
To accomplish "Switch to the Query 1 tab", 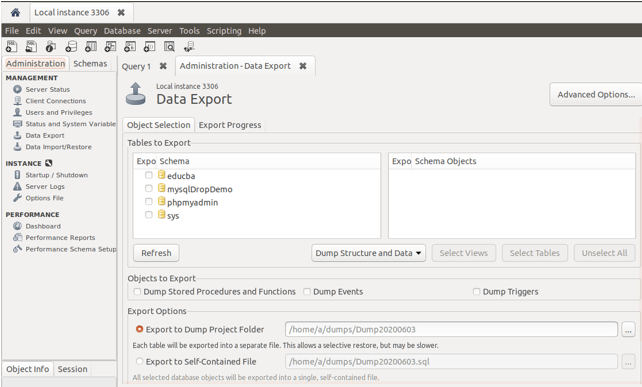I will point(136,66).
